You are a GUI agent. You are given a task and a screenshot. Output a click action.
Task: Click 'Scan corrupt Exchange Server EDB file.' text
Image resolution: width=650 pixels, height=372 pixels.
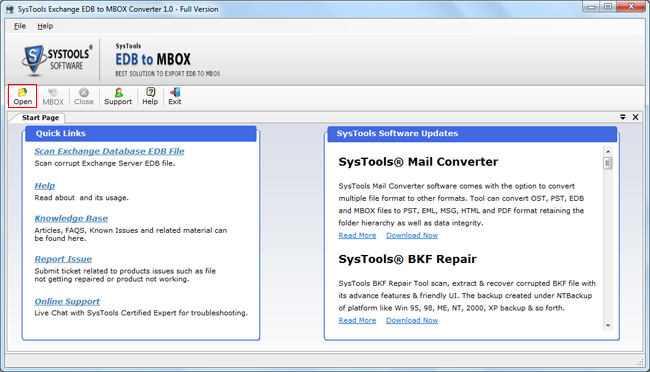click(105, 163)
